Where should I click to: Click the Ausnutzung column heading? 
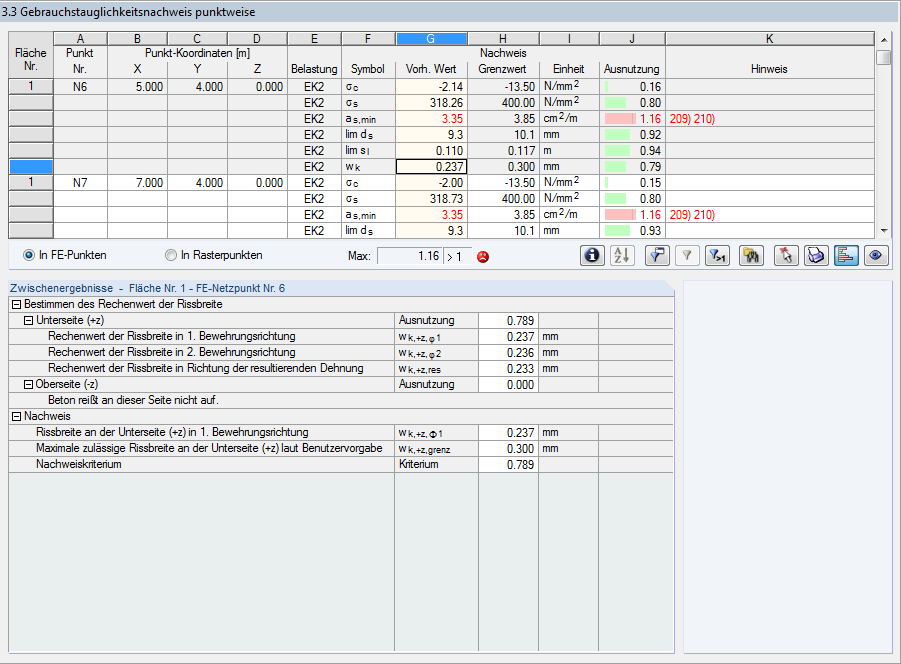click(632, 69)
